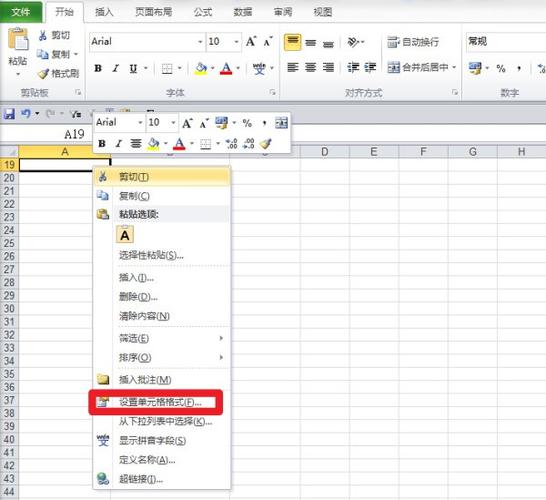Image resolution: width=546 pixels, height=500 pixels.
Task: Switch to 数据 Data tab
Action: coord(243,12)
